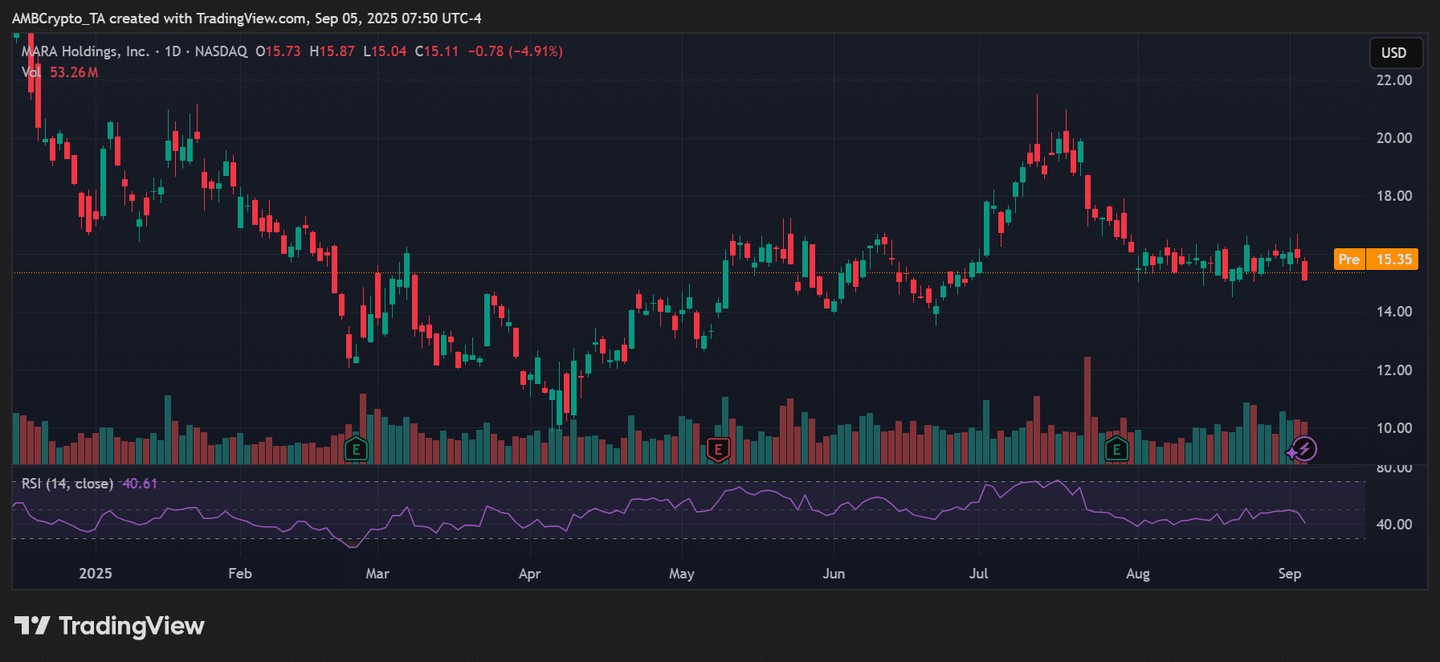Select the 15.35 pre-market price tag

(1393, 260)
